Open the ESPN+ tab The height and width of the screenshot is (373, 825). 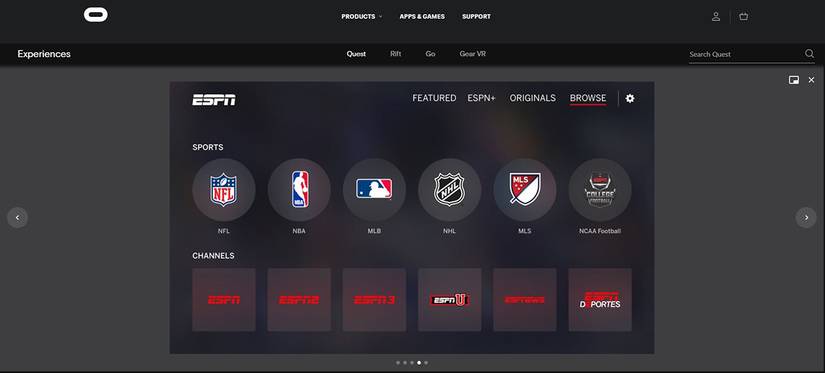(x=481, y=98)
